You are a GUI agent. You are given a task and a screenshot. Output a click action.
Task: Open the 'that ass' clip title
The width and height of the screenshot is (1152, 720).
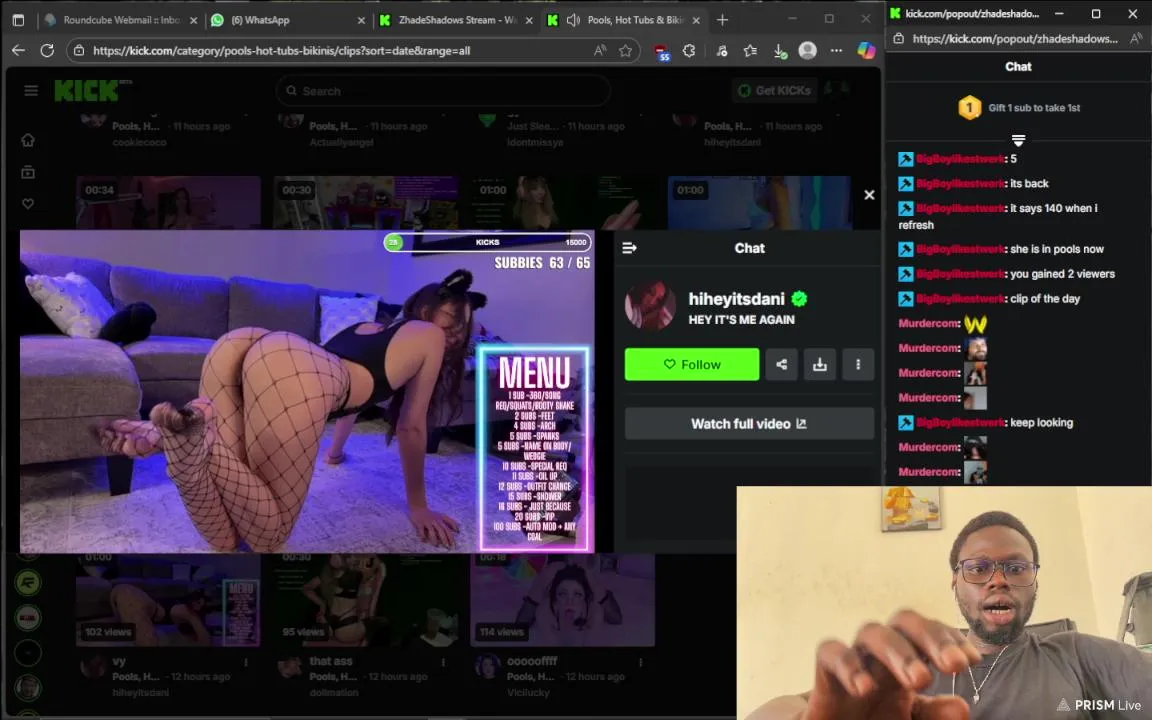pyautogui.click(x=331, y=661)
